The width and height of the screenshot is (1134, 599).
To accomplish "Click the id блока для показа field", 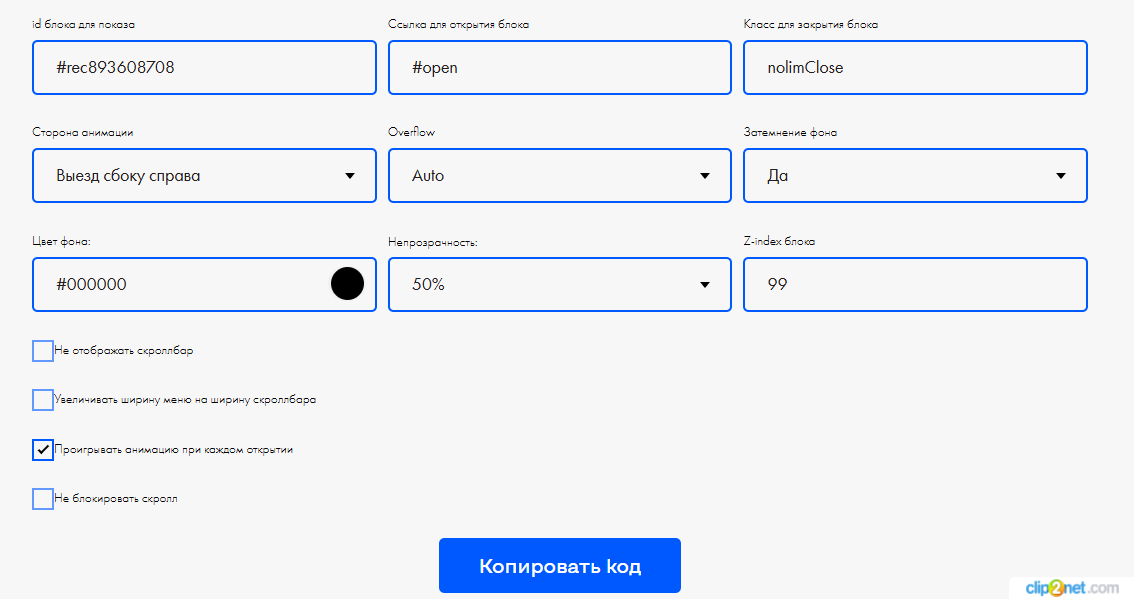I will click(204, 68).
